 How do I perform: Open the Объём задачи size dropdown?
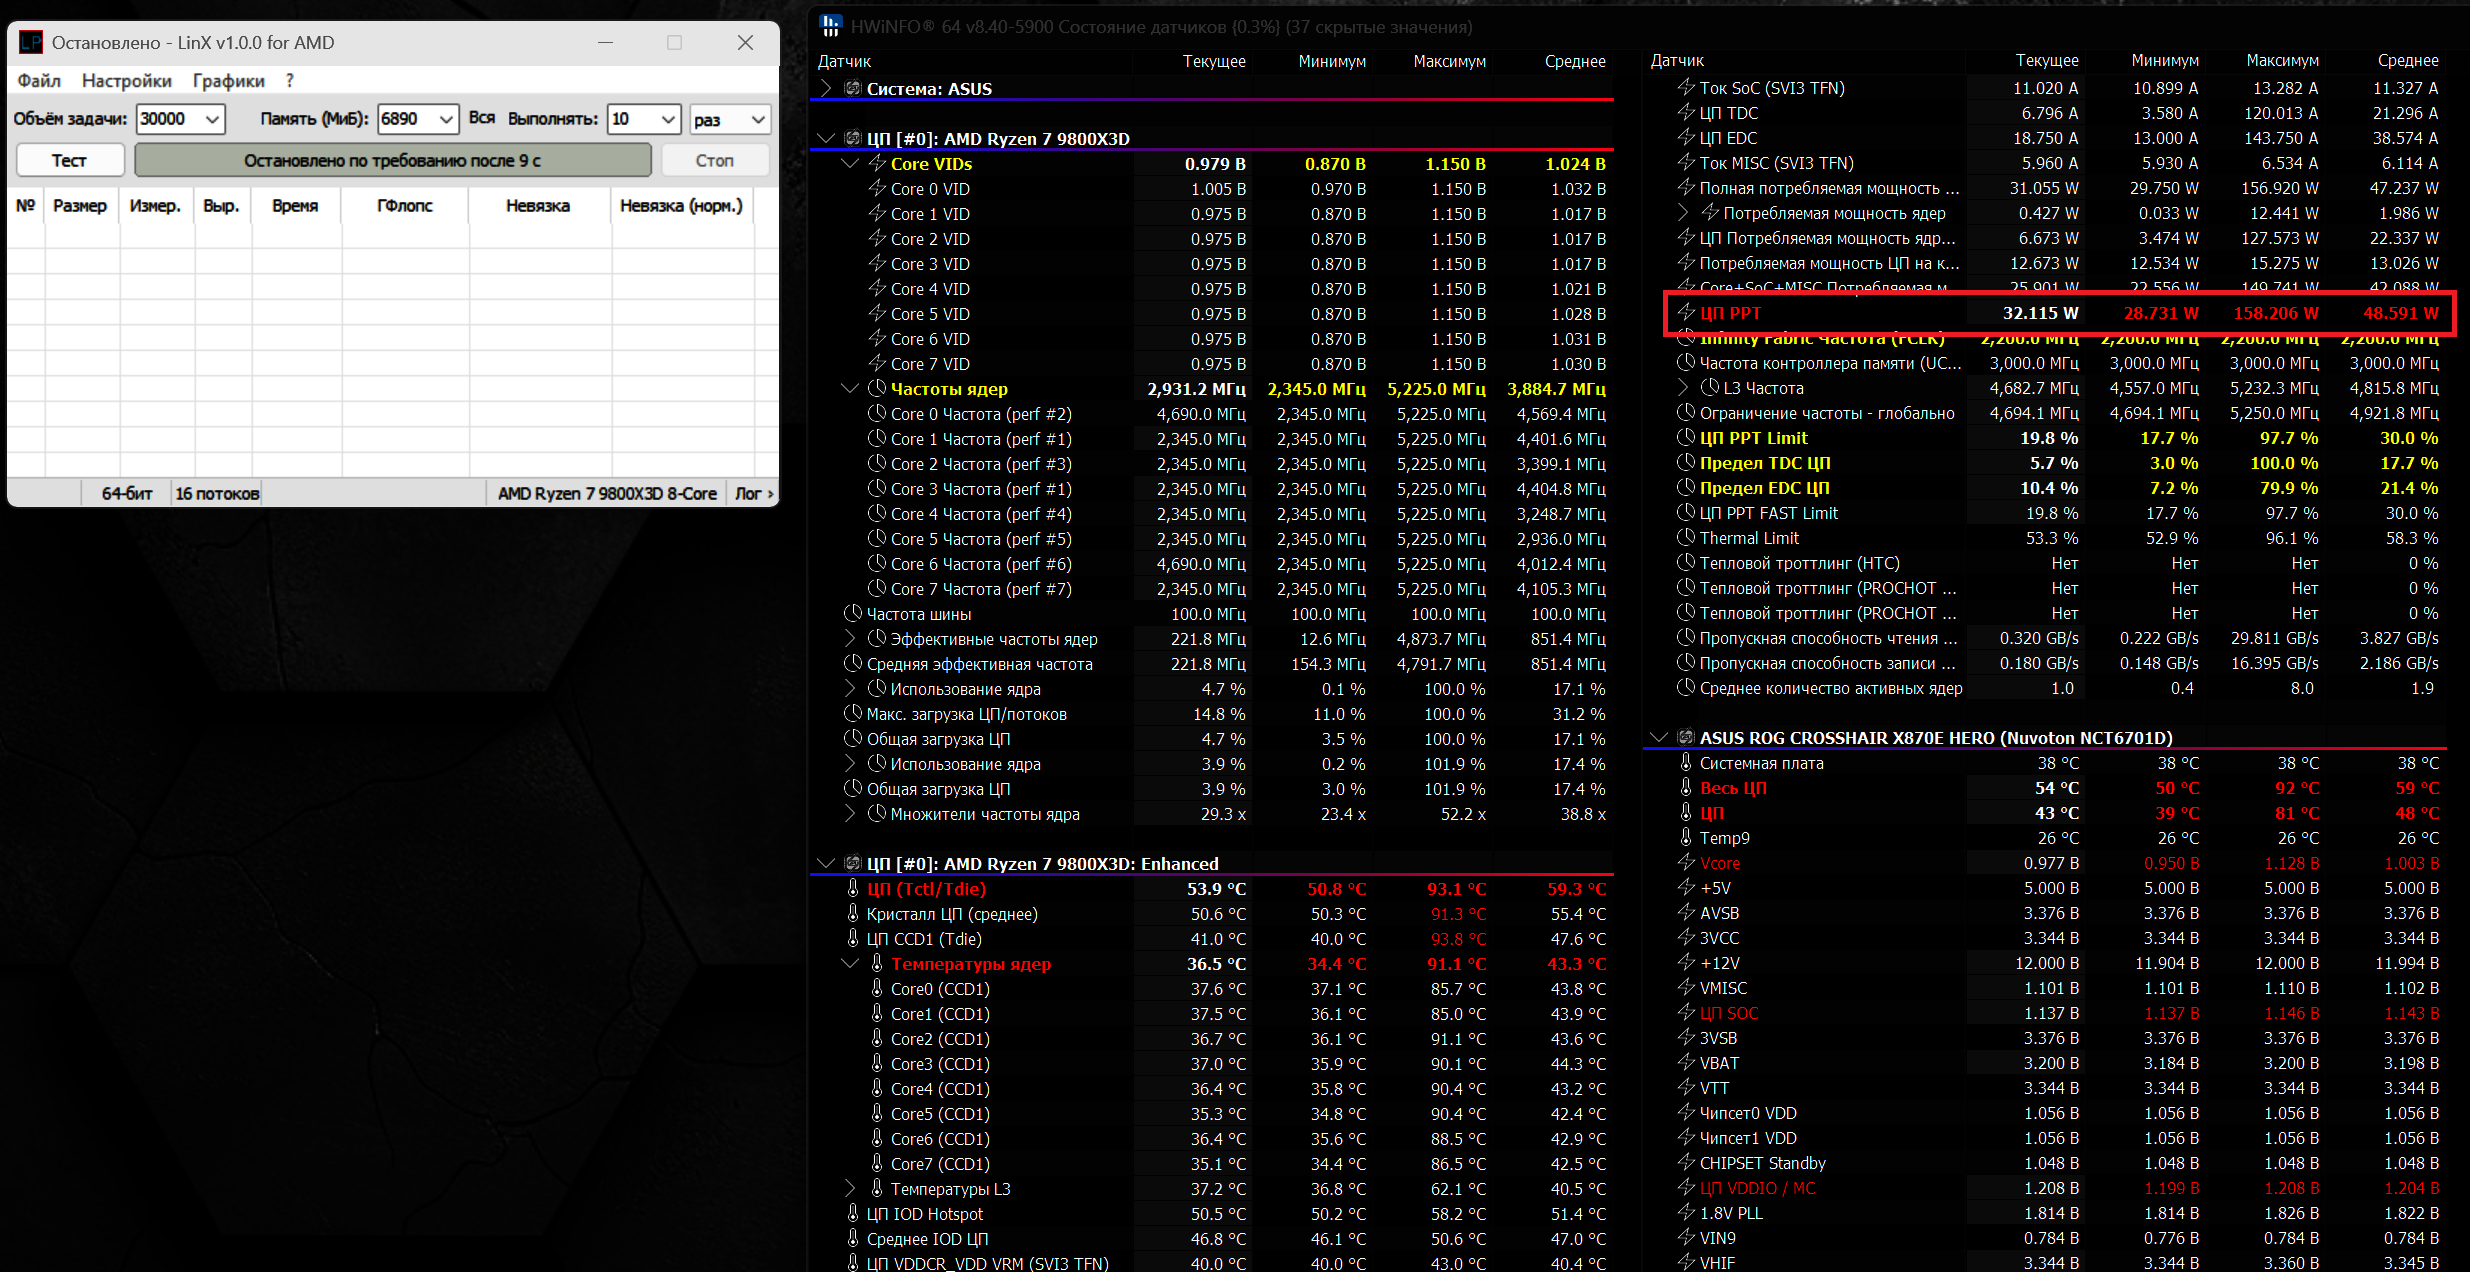point(212,119)
